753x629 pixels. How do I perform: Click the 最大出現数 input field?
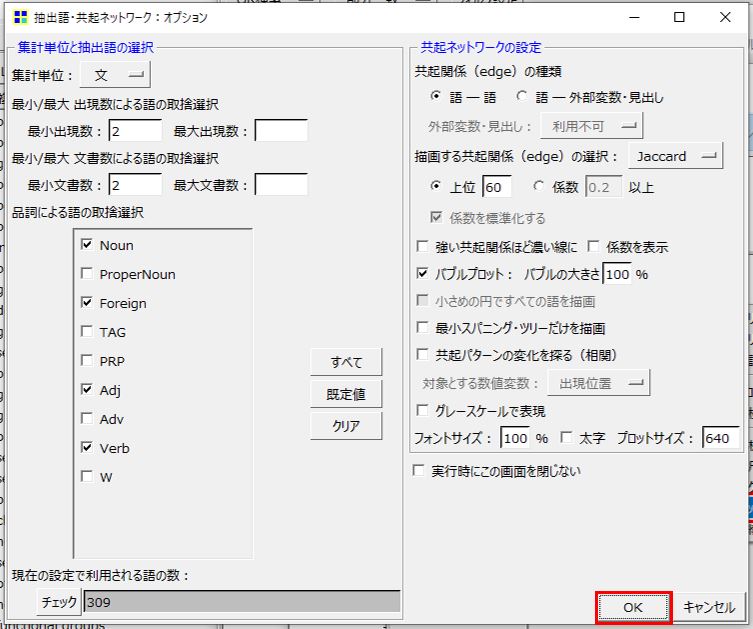(x=281, y=131)
